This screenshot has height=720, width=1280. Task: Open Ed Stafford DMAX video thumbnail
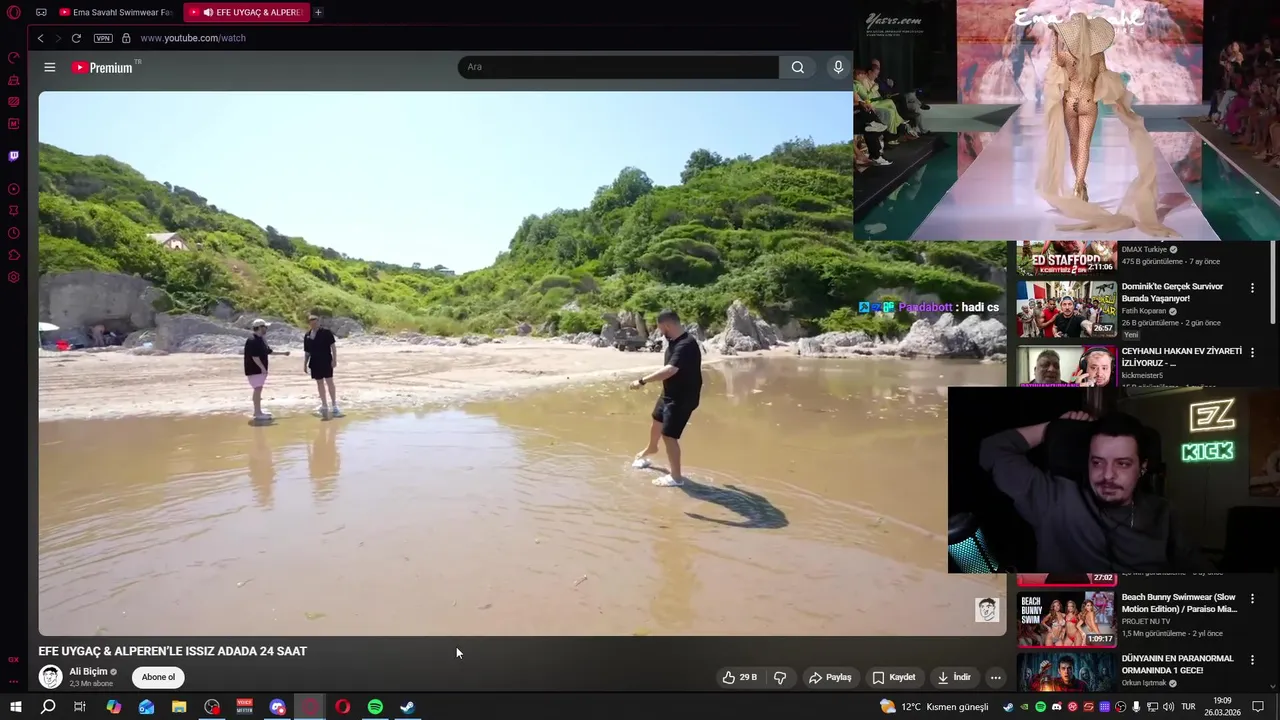(1066, 258)
